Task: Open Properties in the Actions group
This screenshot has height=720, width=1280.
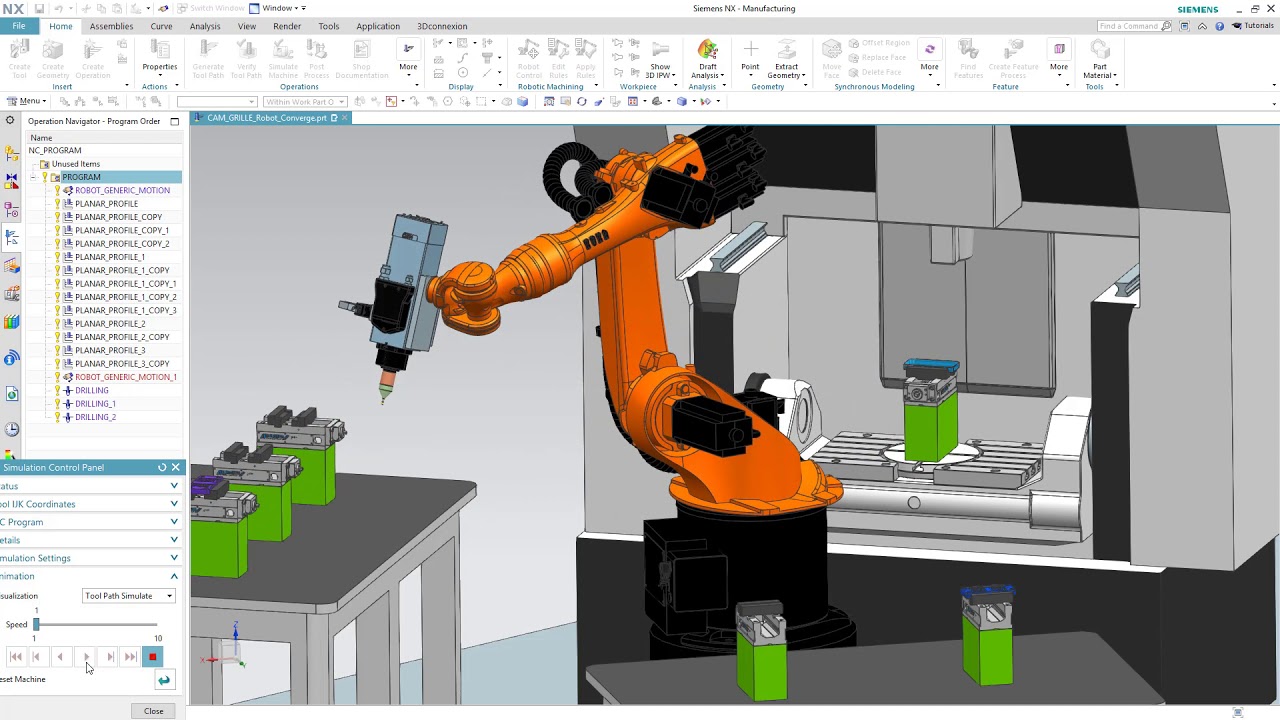Action: click(x=160, y=56)
